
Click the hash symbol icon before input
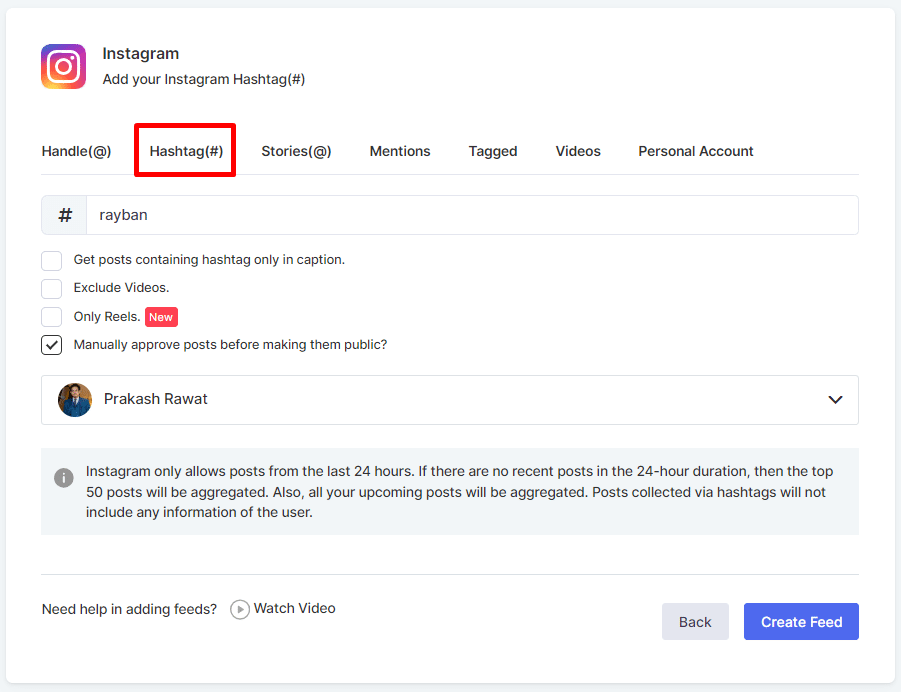65,215
